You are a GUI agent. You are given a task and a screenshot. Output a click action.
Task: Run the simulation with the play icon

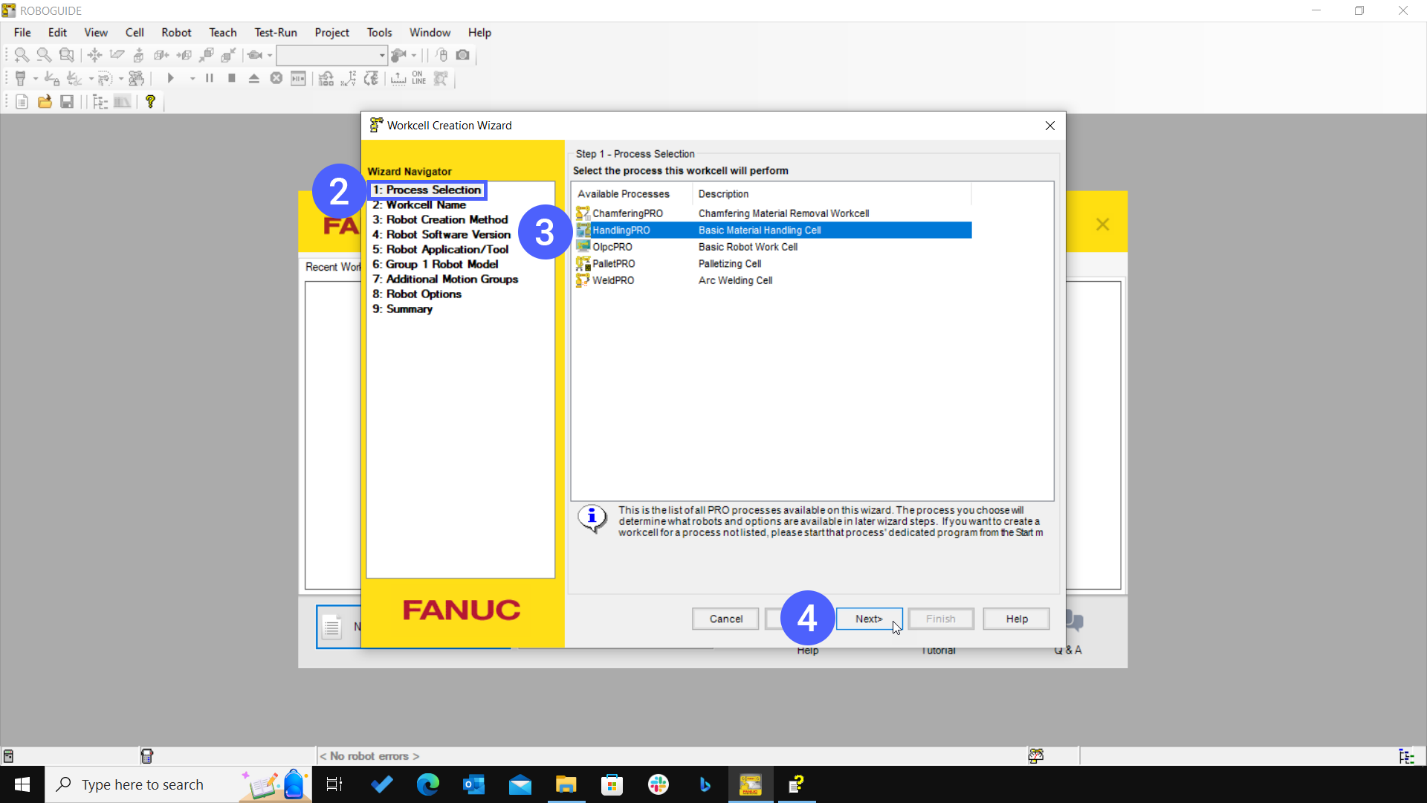click(171, 78)
